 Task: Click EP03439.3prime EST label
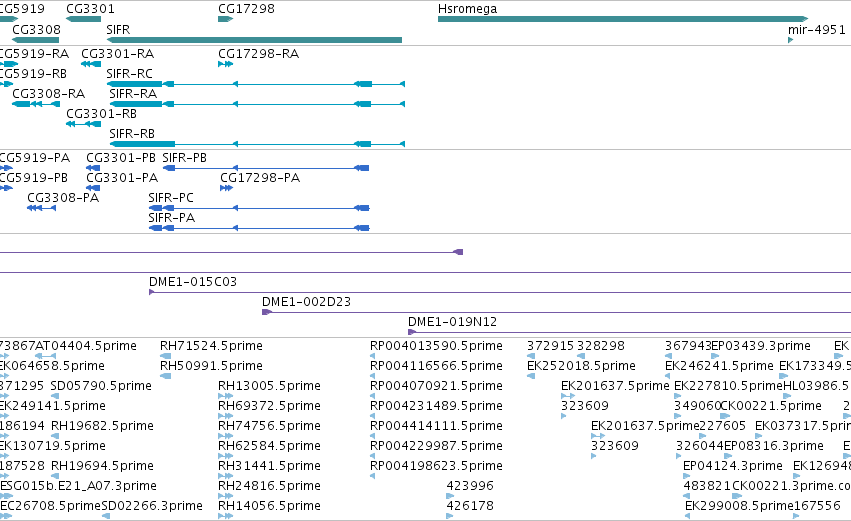coord(761,346)
